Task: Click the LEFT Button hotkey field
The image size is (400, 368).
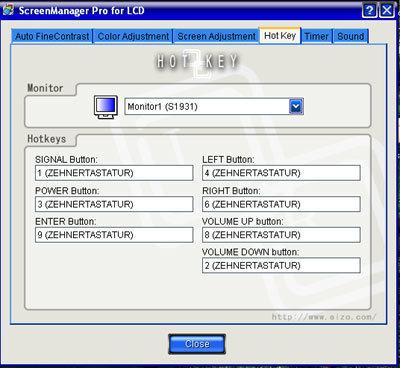Action: pyautogui.click(x=281, y=173)
